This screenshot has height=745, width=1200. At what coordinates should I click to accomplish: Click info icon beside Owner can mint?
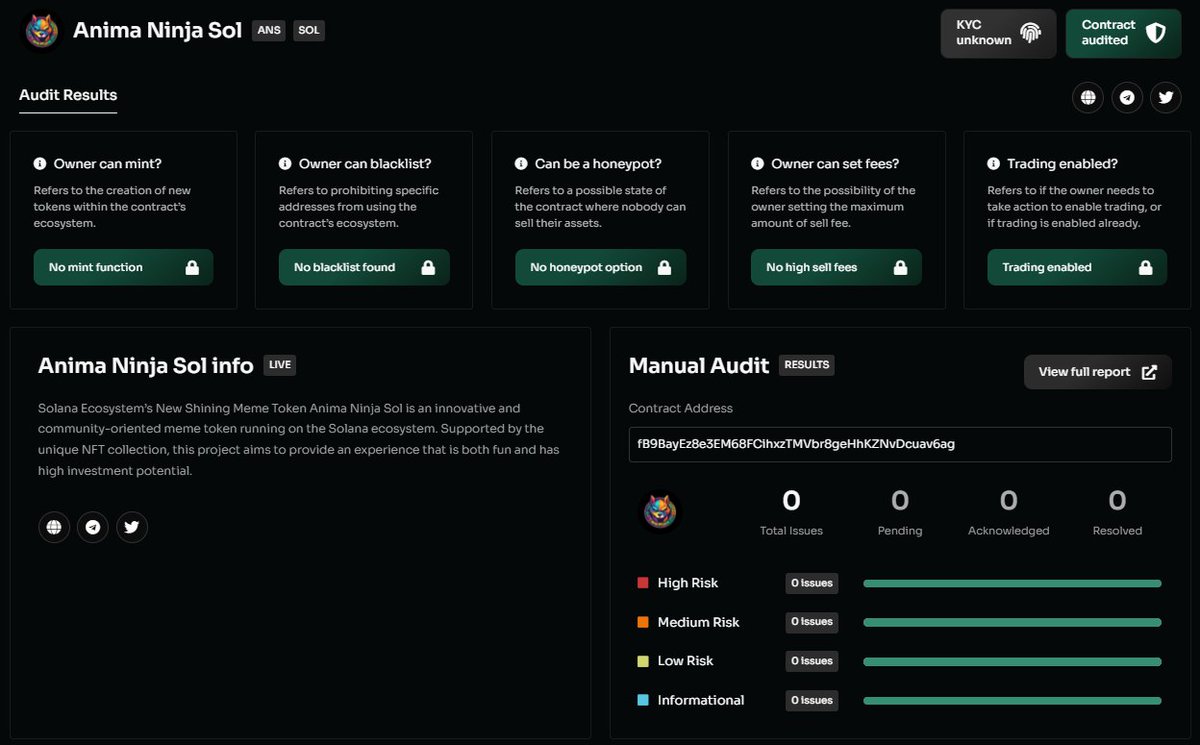[40, 163]
